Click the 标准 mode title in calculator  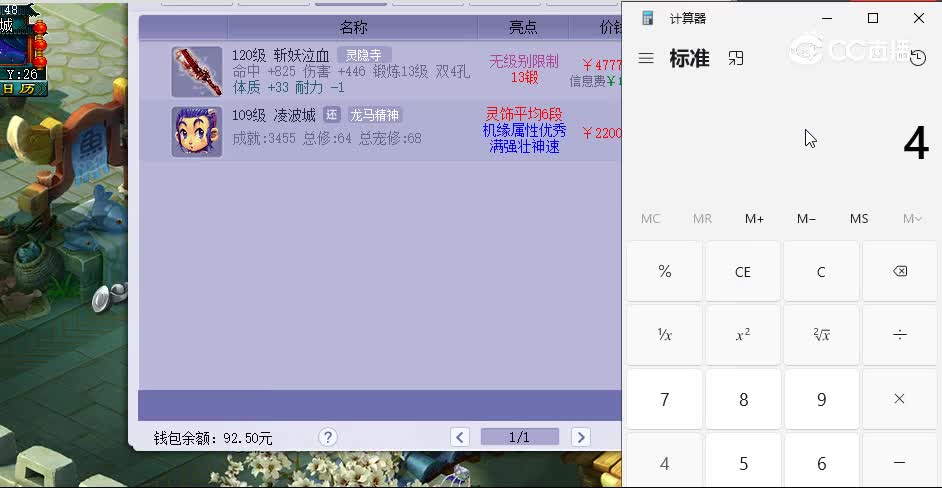[x=689, y=58]
